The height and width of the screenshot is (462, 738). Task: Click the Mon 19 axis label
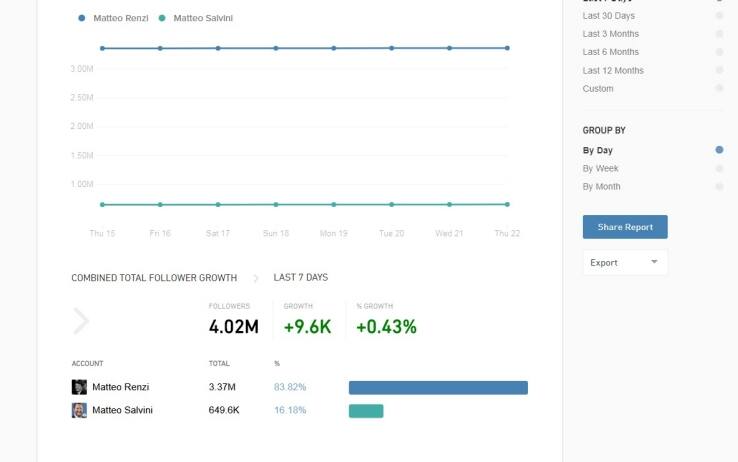tap(334, 233)
